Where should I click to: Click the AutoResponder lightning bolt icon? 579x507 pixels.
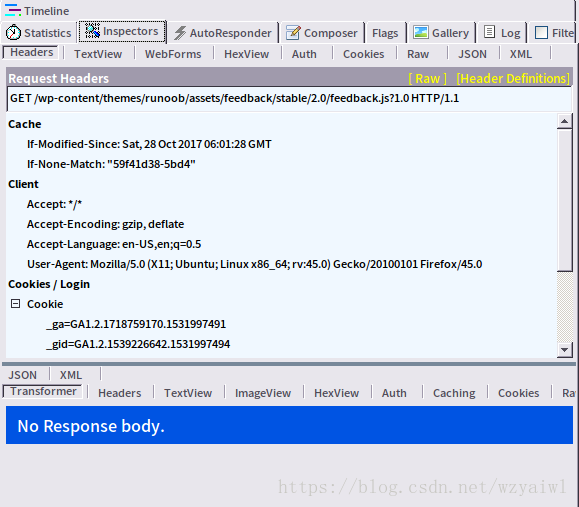[x=180, y=32]
